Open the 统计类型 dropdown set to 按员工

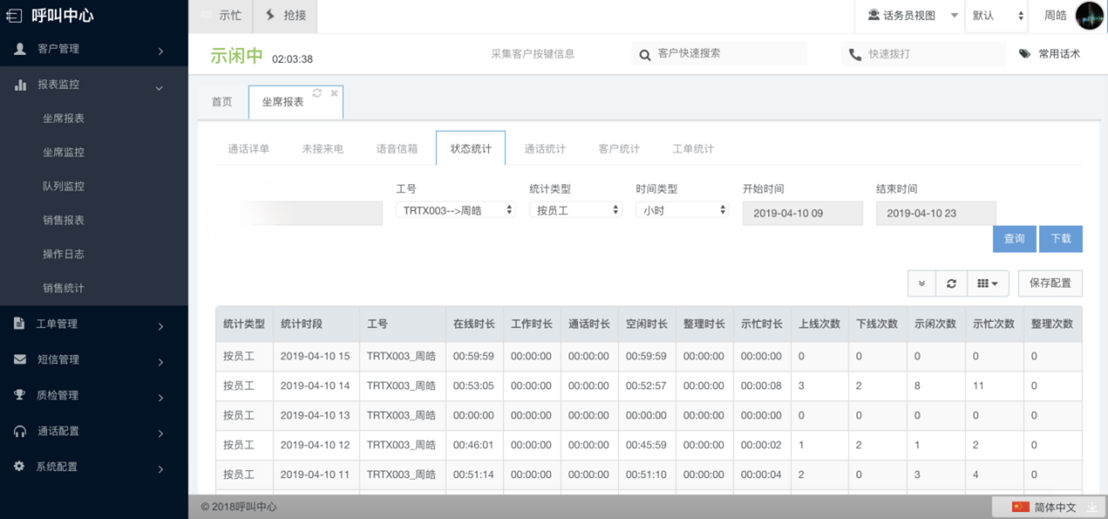575,211
